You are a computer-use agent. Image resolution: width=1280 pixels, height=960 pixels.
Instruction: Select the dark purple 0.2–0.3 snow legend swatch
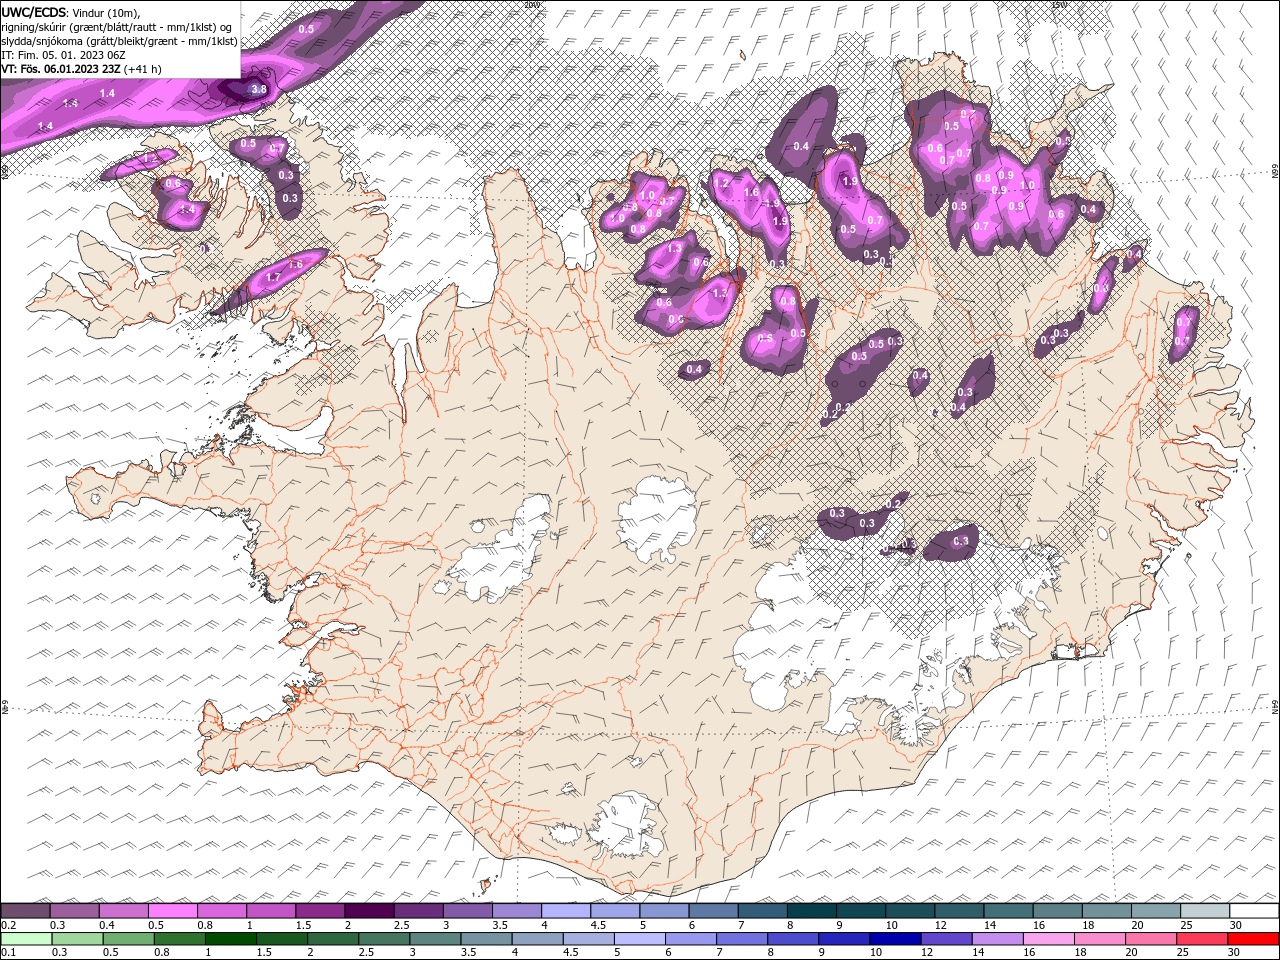[26, 911]
